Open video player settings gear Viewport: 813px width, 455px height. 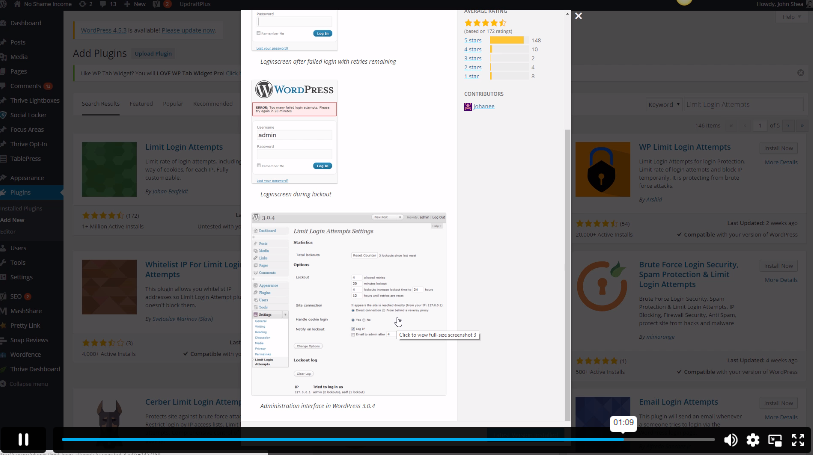tap(753, 440)
